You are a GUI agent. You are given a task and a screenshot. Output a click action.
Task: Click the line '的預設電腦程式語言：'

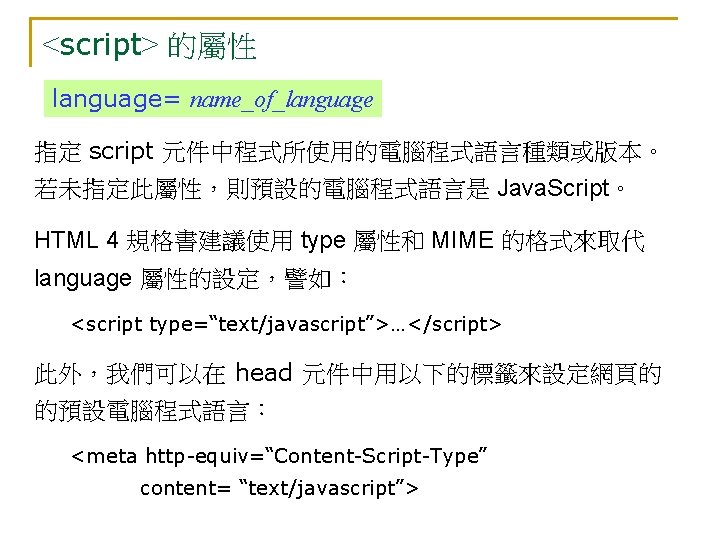point(151,411)
